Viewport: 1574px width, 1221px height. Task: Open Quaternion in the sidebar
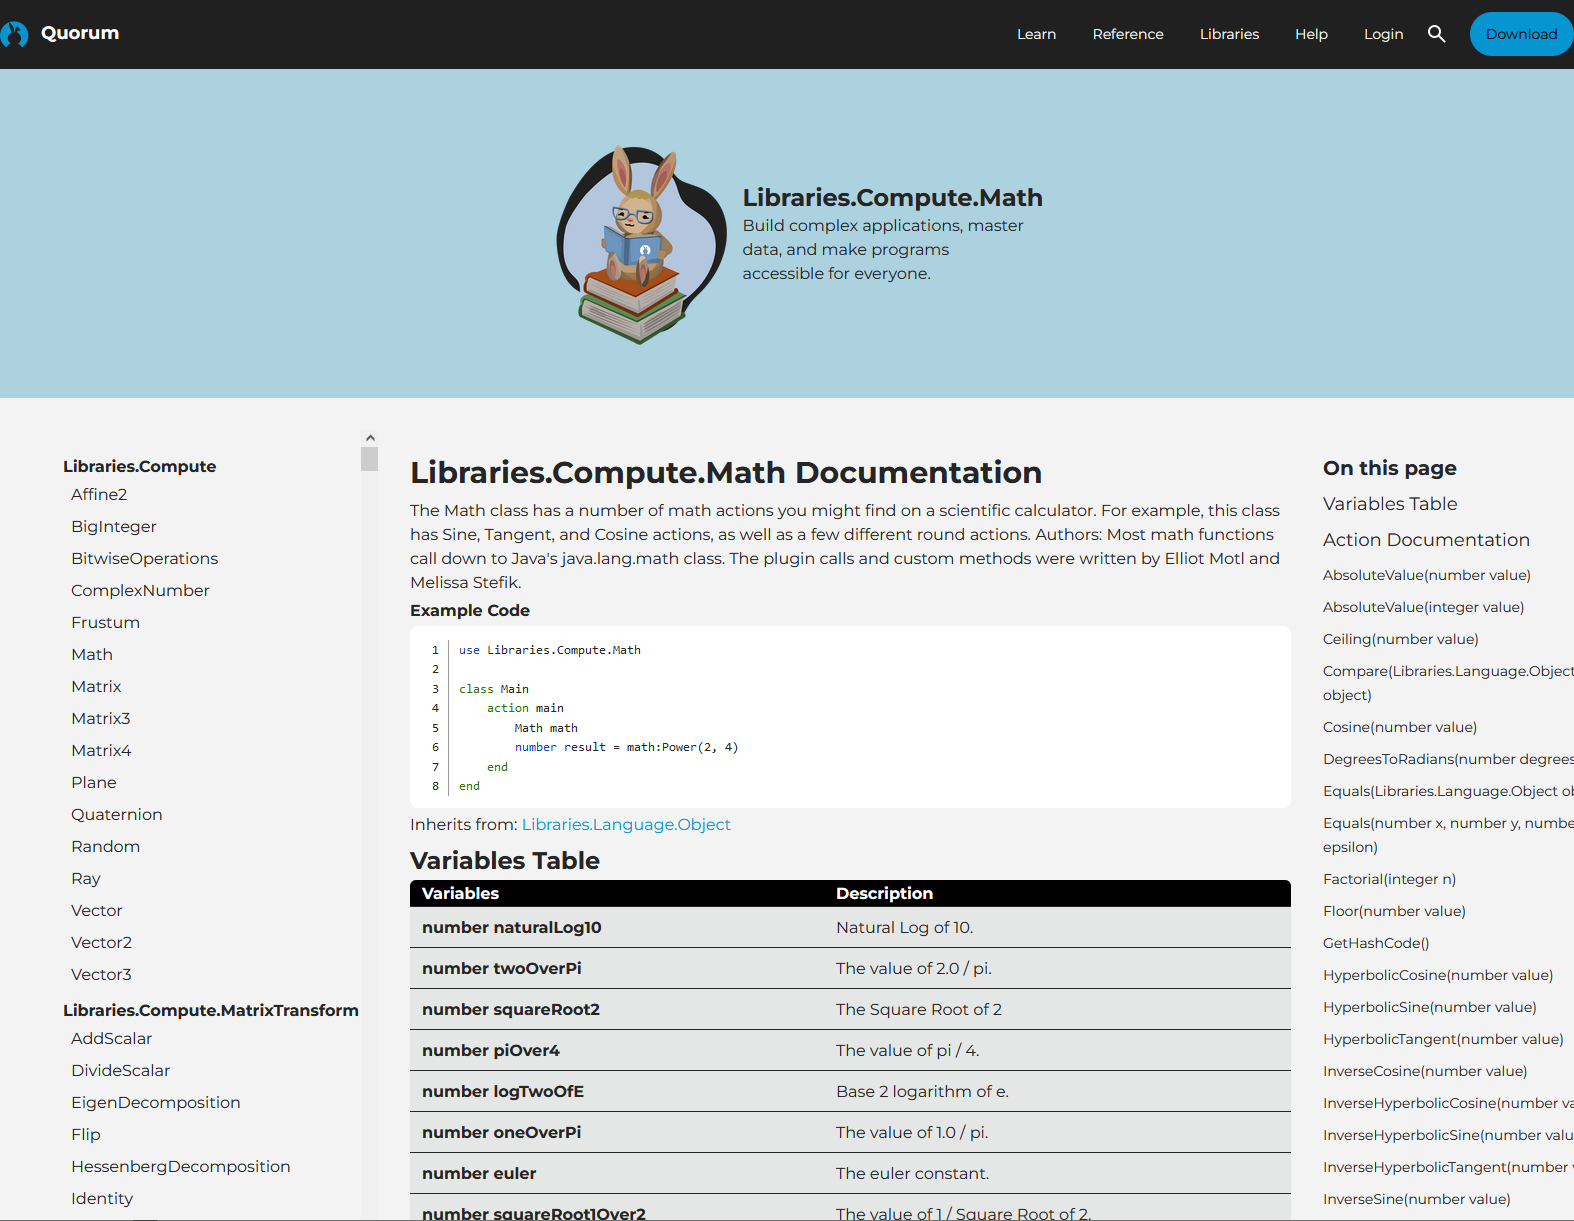click(116, 814)
